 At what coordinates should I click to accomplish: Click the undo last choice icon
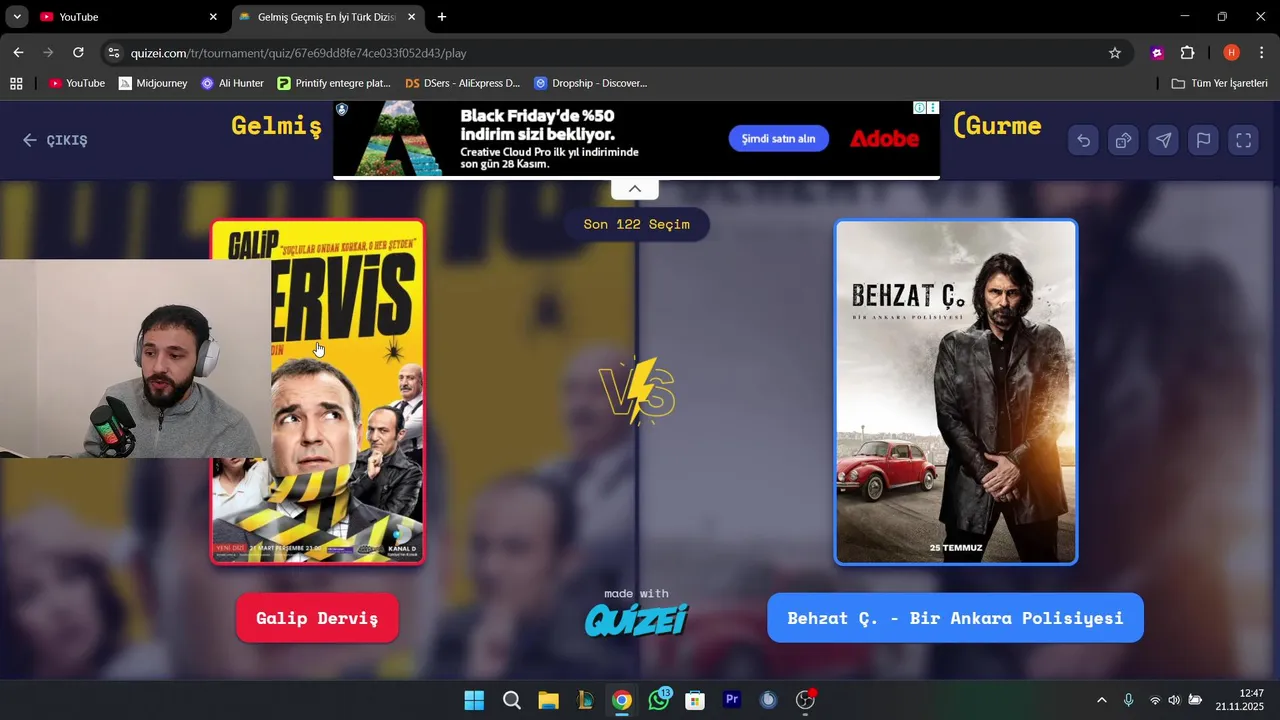click(1083, 141)
